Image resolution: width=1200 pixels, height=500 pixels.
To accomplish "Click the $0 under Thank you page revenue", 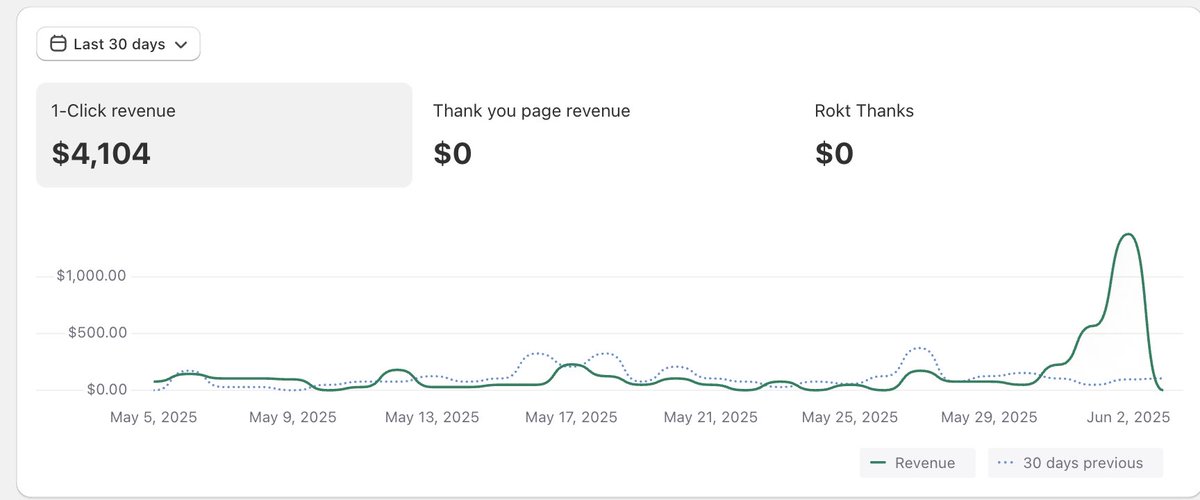I will pos(452,153).
